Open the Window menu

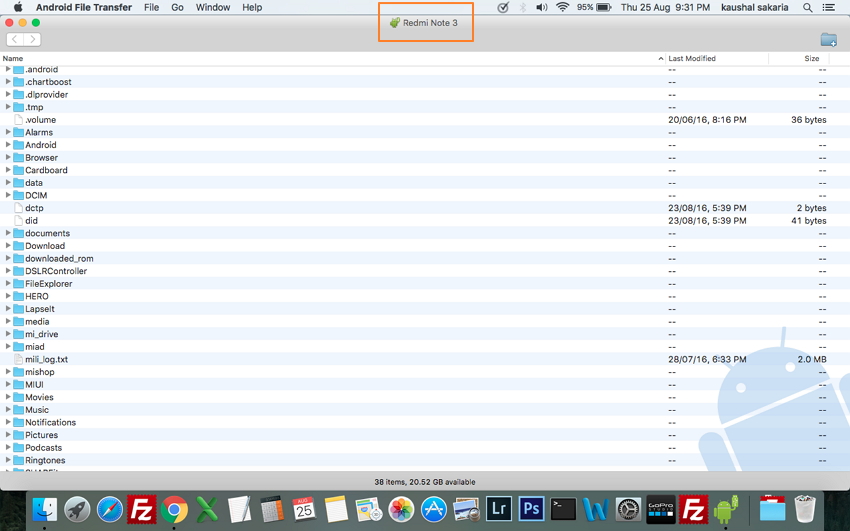(212, 8)
